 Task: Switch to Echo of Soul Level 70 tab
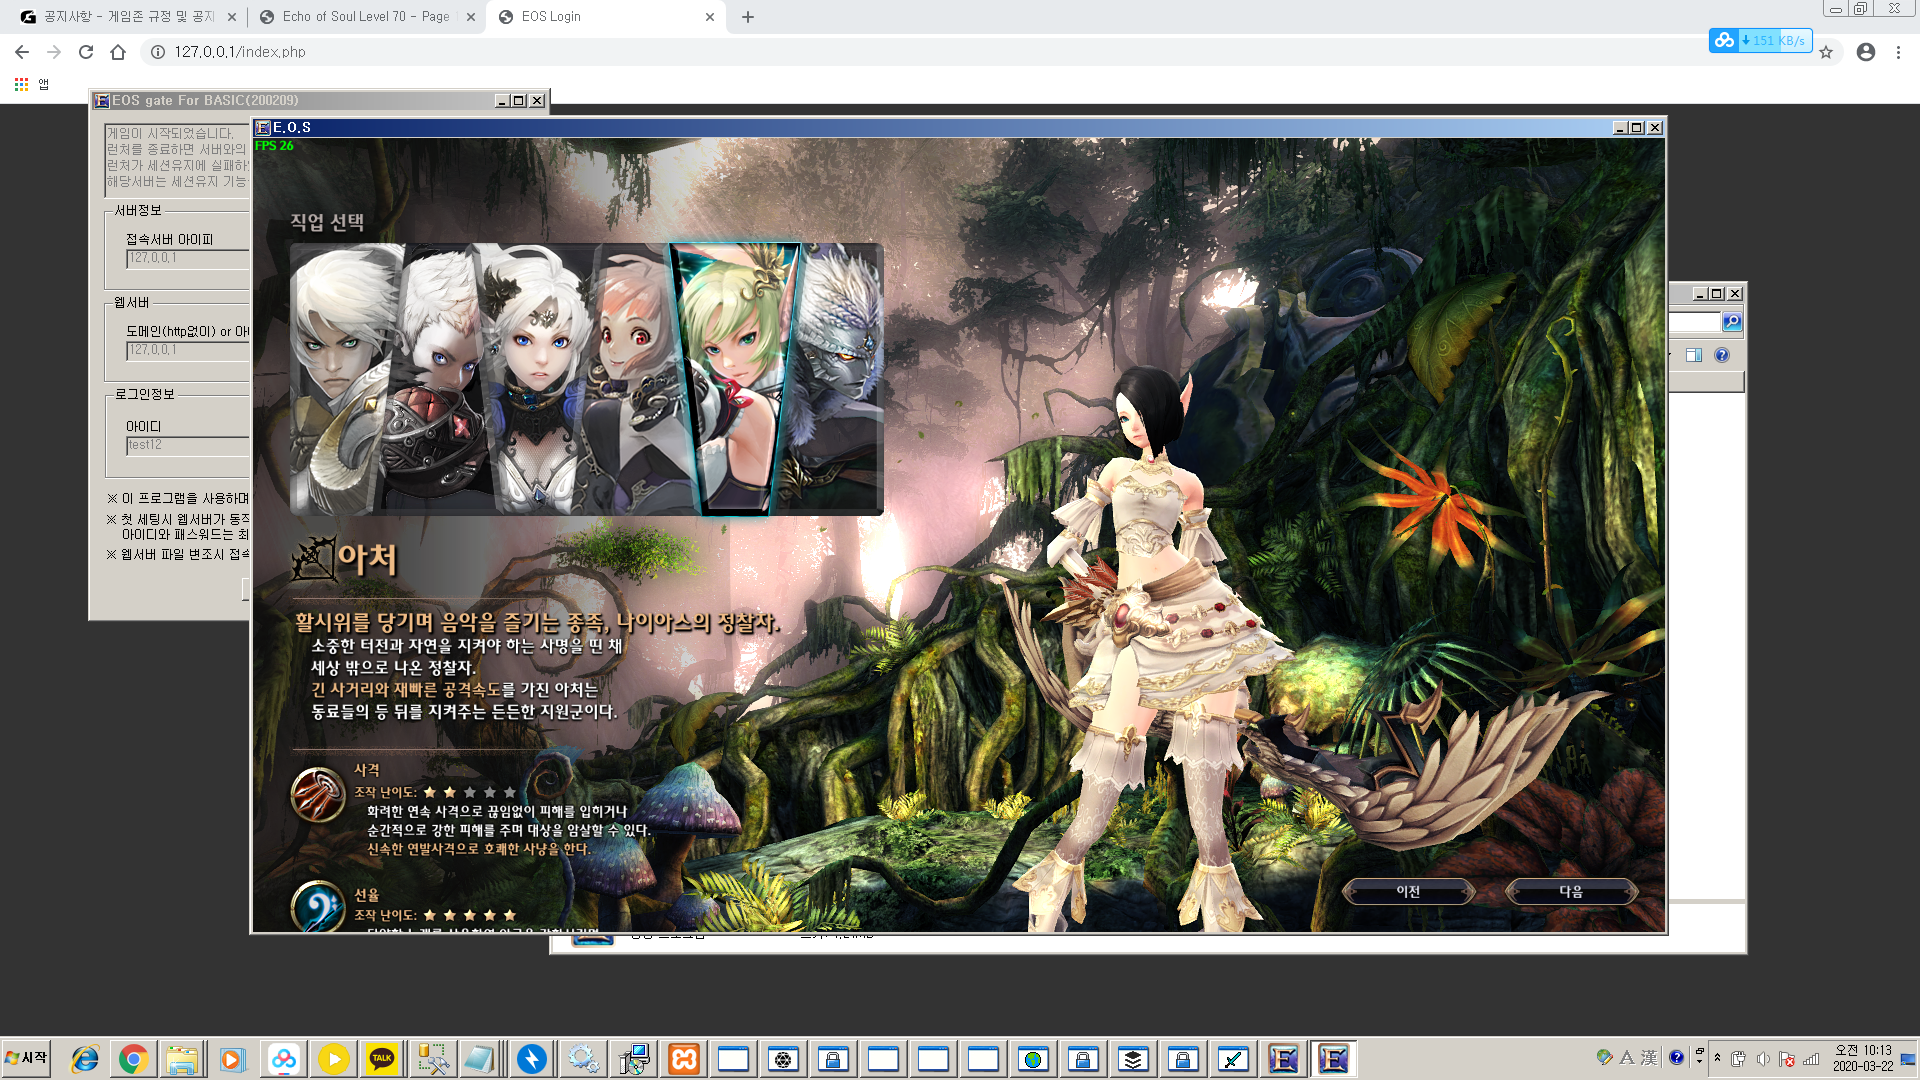(365, 17)
